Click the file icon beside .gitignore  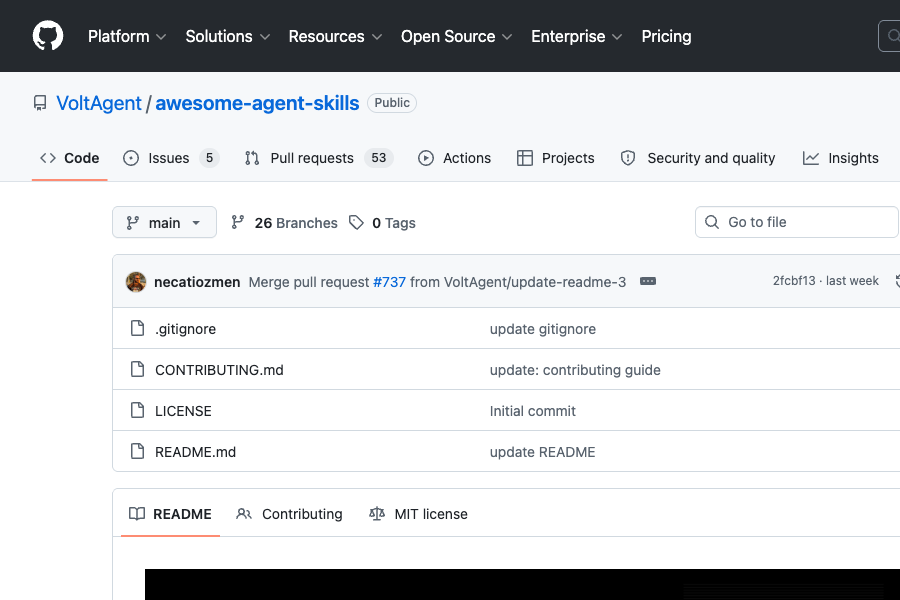coord(137,328)
